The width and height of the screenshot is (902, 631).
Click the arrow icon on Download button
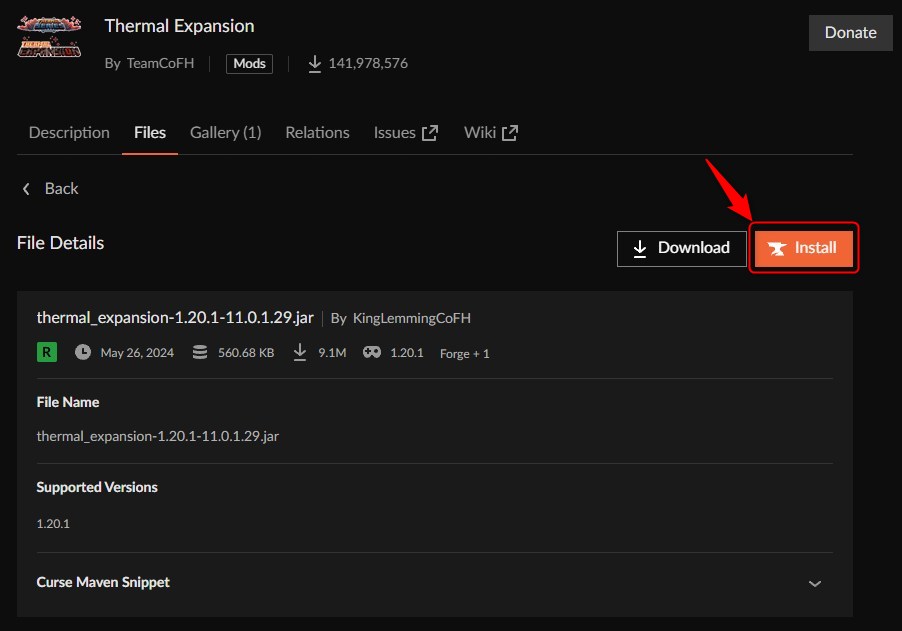(640, 248)
